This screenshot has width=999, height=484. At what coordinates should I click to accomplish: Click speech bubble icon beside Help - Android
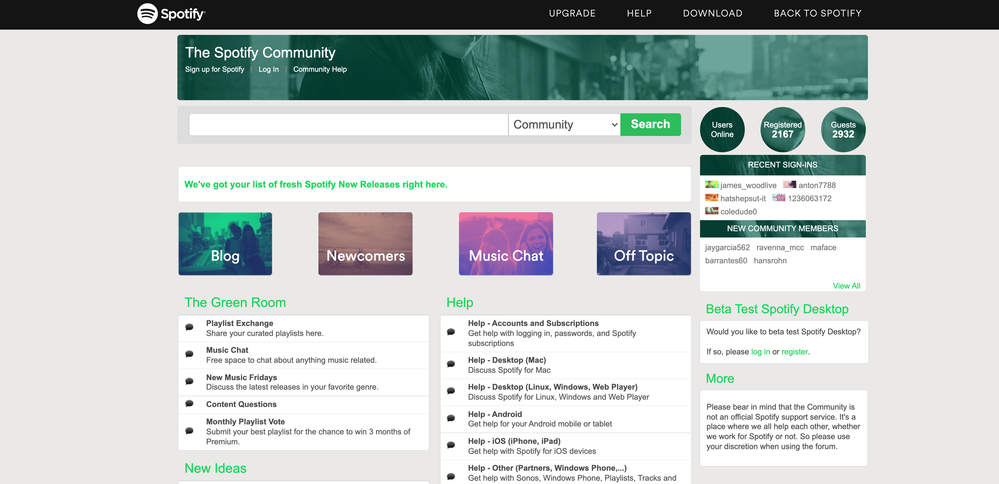click(451, 418)
